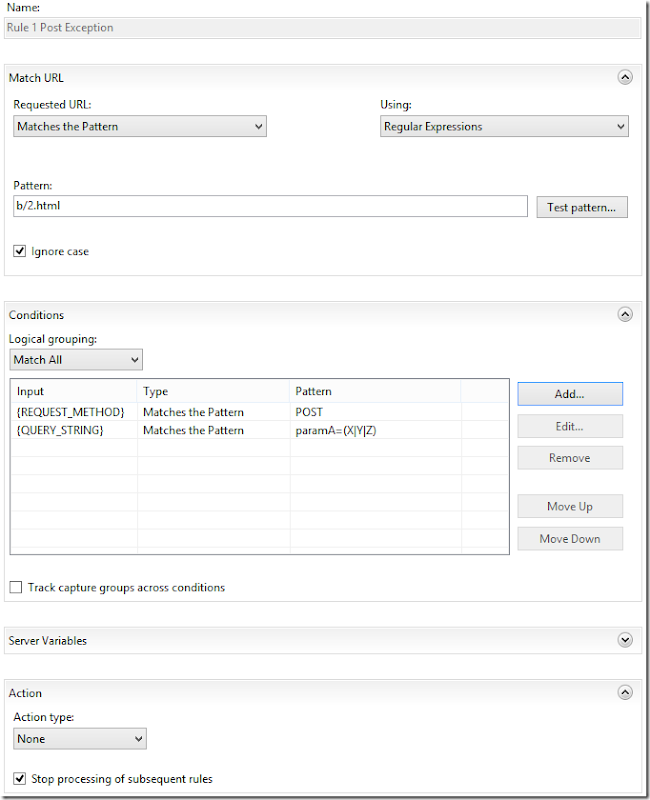Click the Test pattern button
This screenshot has width=650, height=800.
[581, 208]
